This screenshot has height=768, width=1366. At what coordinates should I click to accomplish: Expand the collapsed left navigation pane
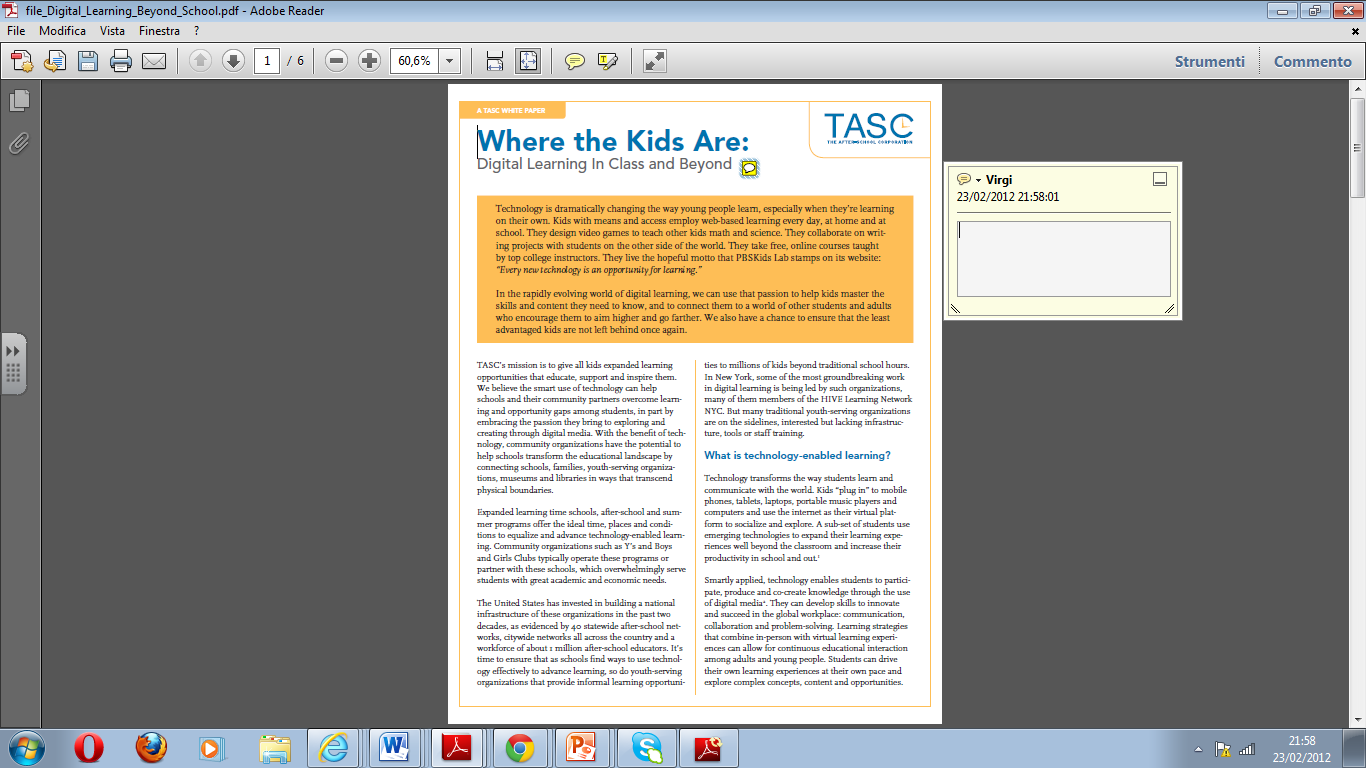(x=13, y=364)
